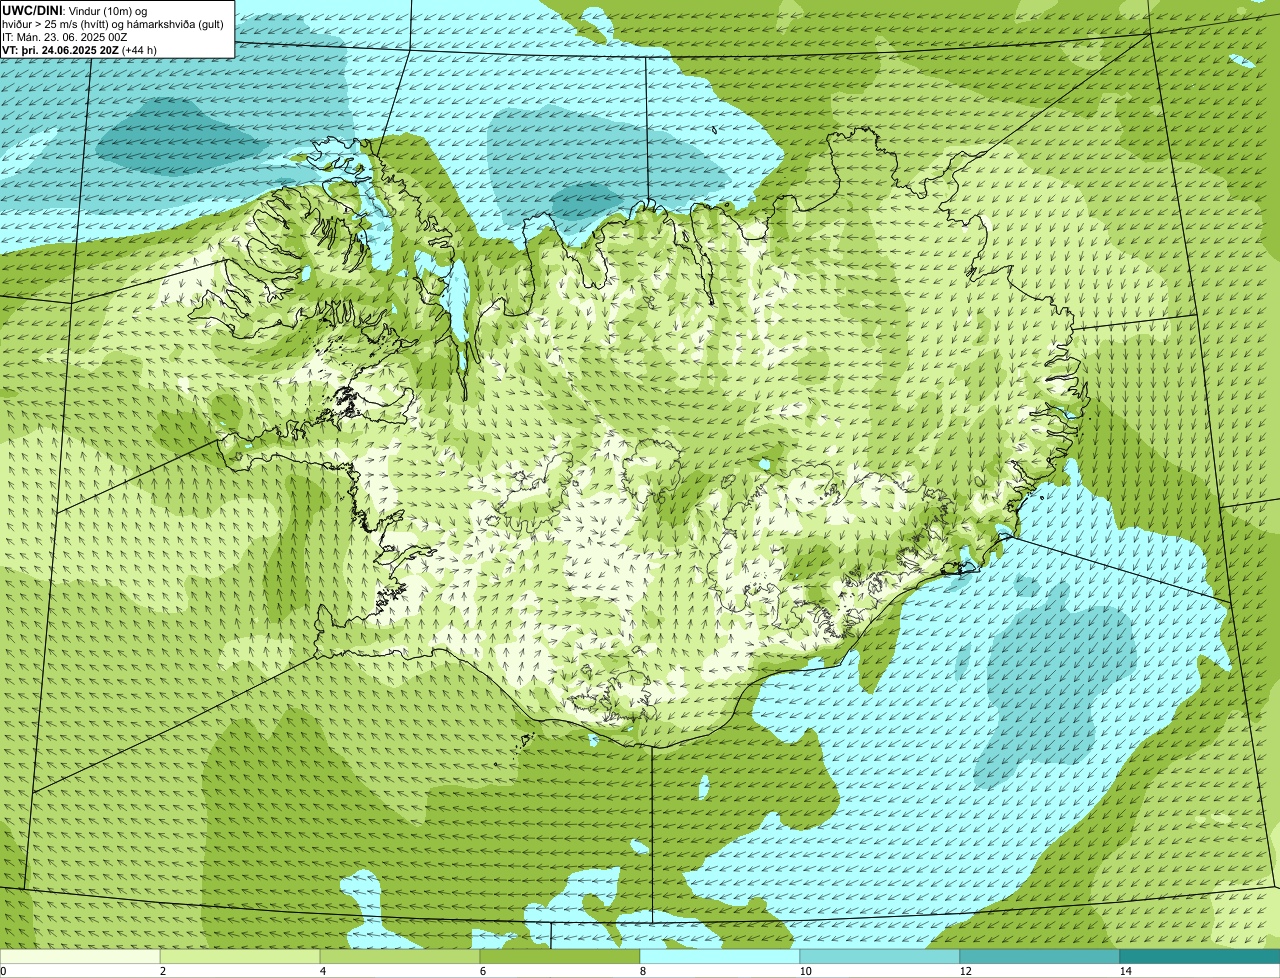Select the 10–12 m/s turquoise color segment
1280x978 pixels.
click(880, 956)
